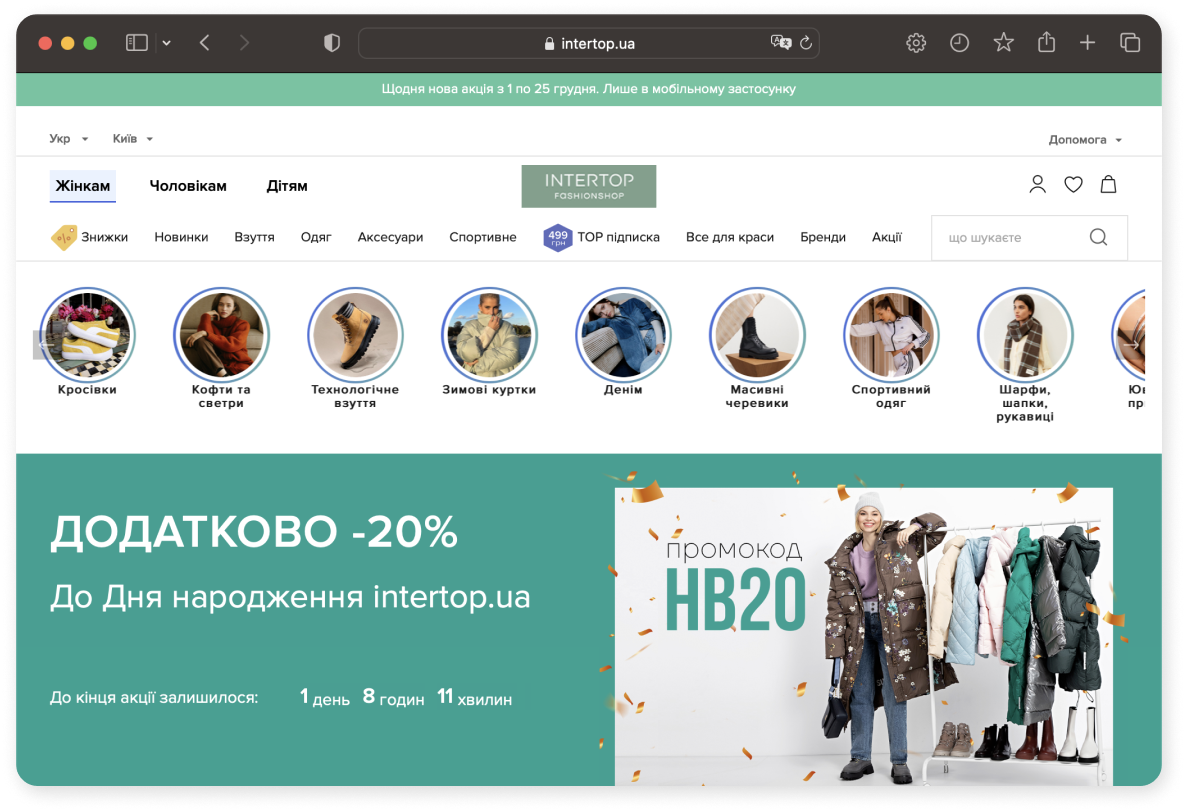Open the user account profile icon
The width and height of the screenshot is (1186, 812).
tap(1037, 184)
